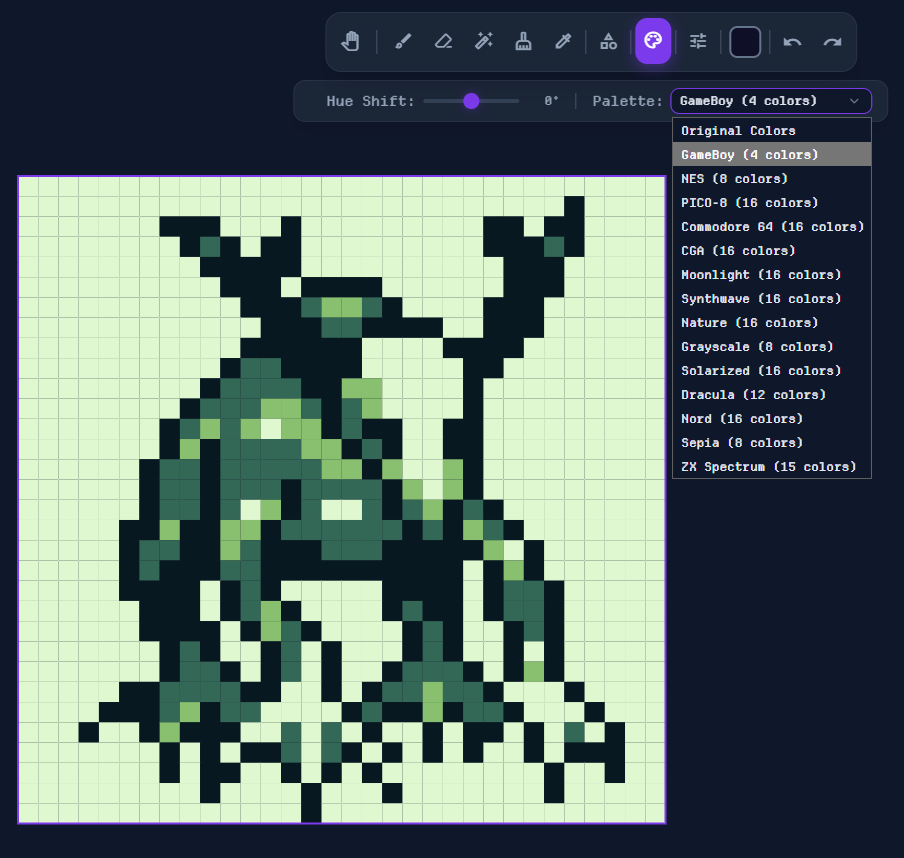Select the Brush tool
Image resolution: width=904 pixels, height=858 pixels.
[402, 42]
